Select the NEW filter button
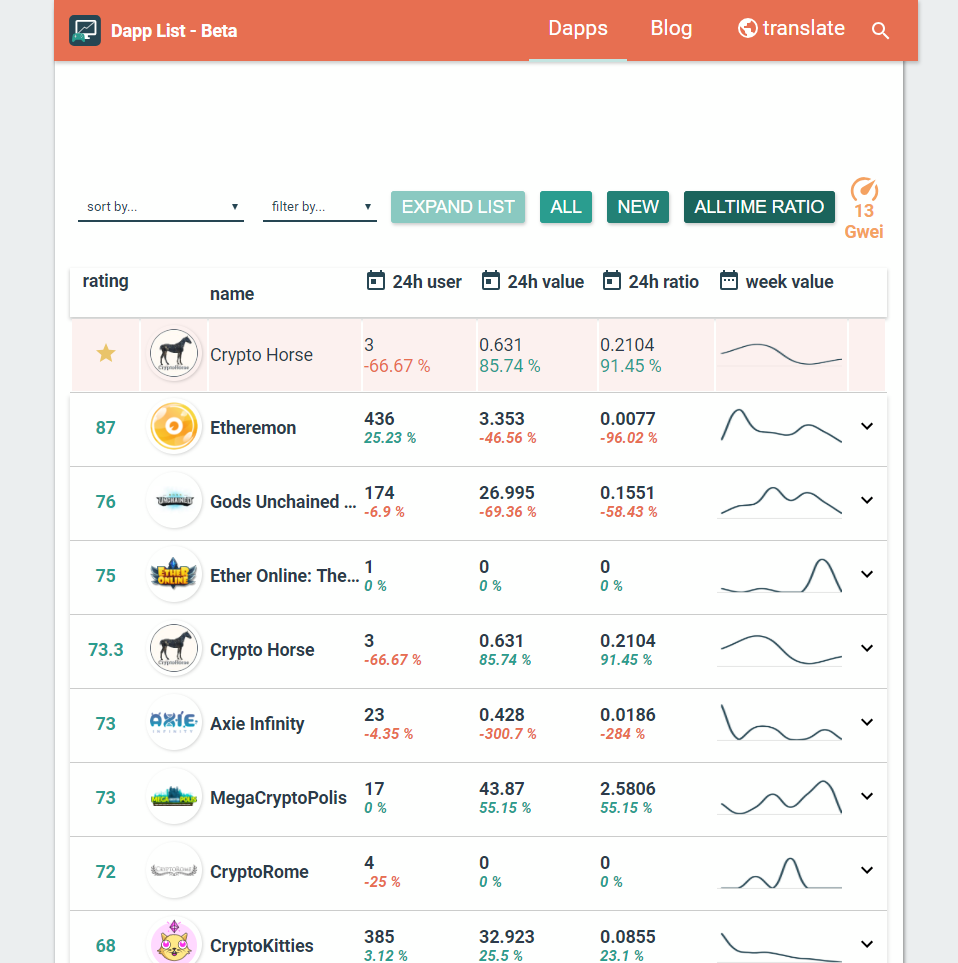958x963 pixels. click(638, 207)
